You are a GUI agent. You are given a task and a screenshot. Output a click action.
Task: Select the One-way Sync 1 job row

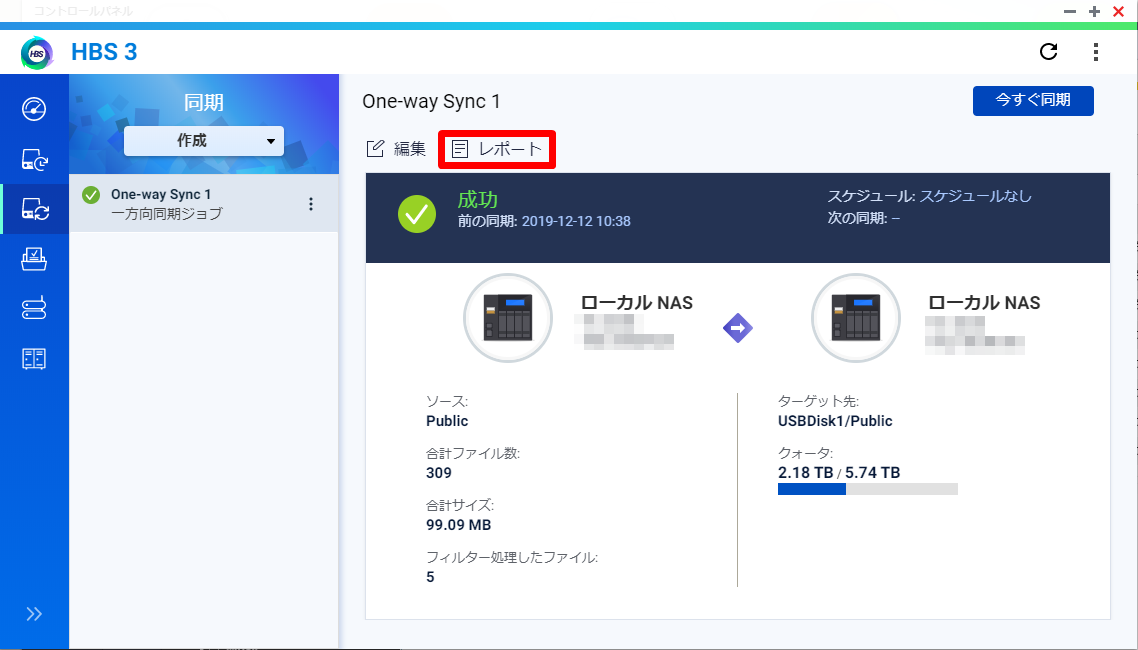[x=204, y=203]
